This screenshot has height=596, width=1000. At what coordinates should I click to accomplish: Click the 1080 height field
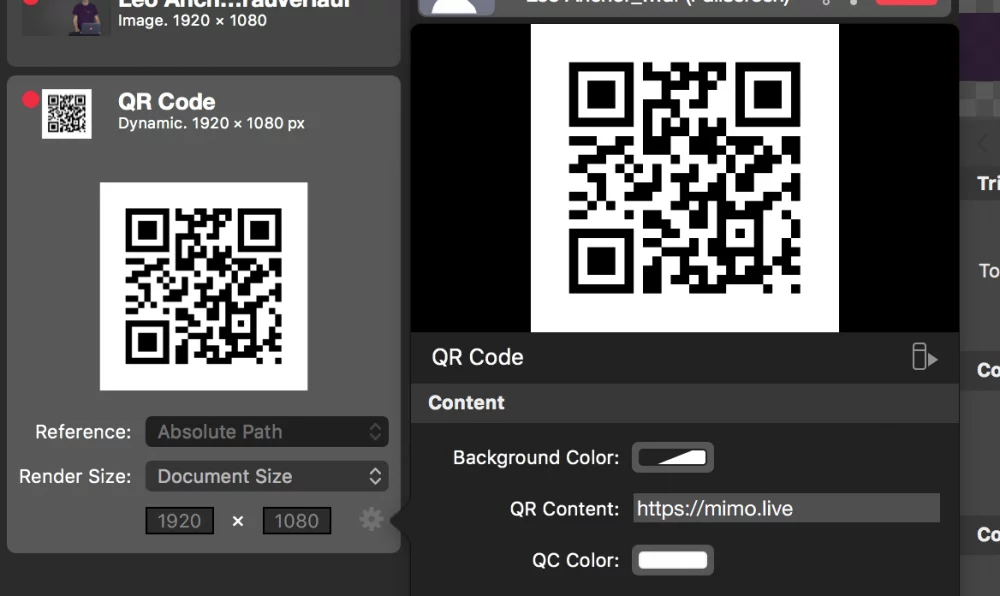click(297, 521)
